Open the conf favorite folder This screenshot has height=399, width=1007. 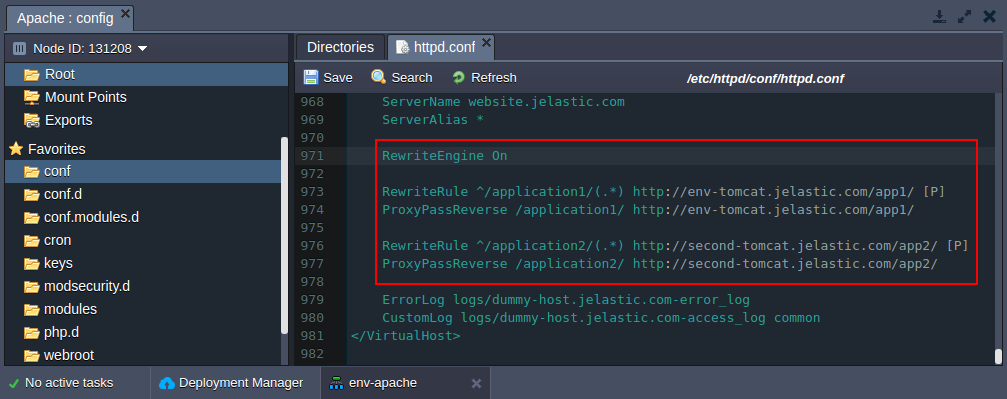click(143, 172)
